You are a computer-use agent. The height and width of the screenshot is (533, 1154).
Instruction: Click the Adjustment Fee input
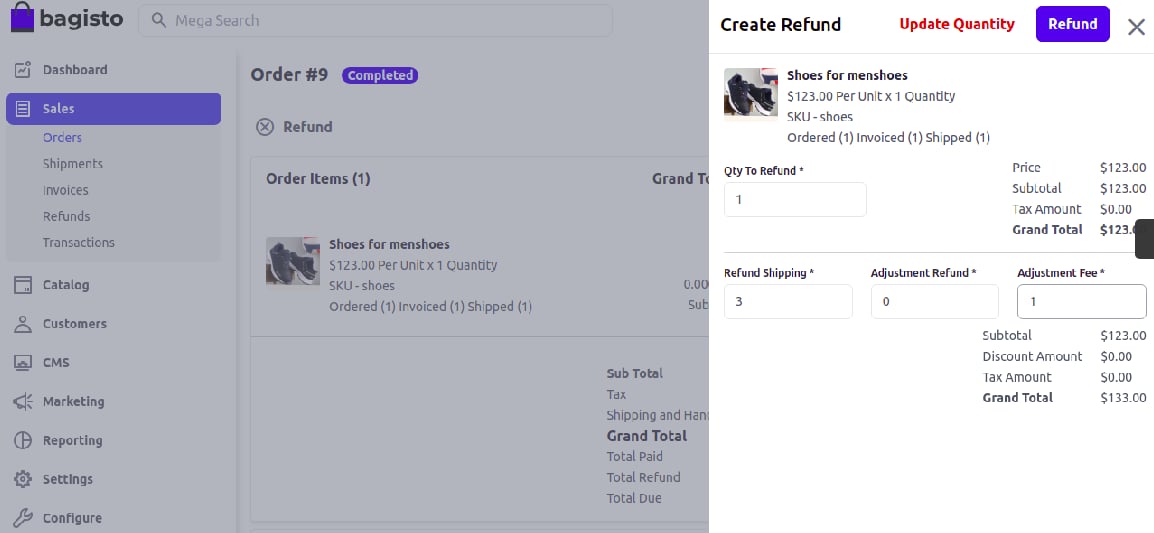(1082, 302)
